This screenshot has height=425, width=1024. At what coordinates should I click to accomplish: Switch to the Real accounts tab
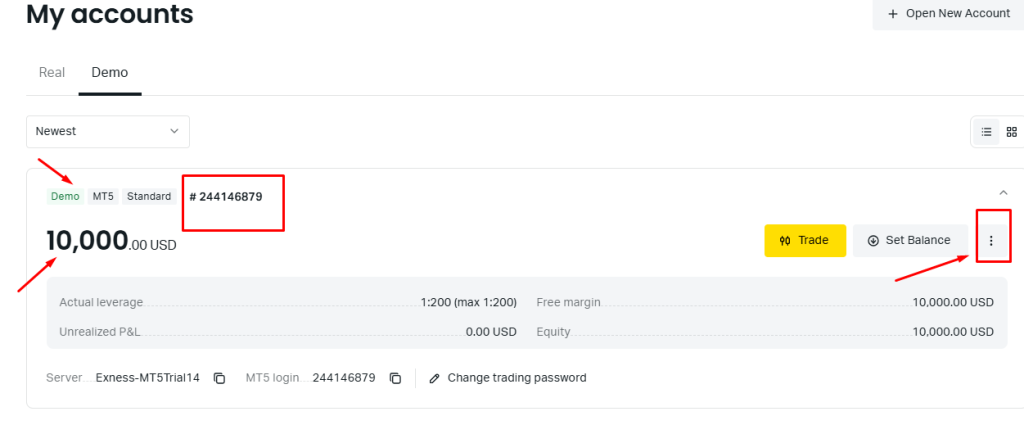[x=52, y=72]
